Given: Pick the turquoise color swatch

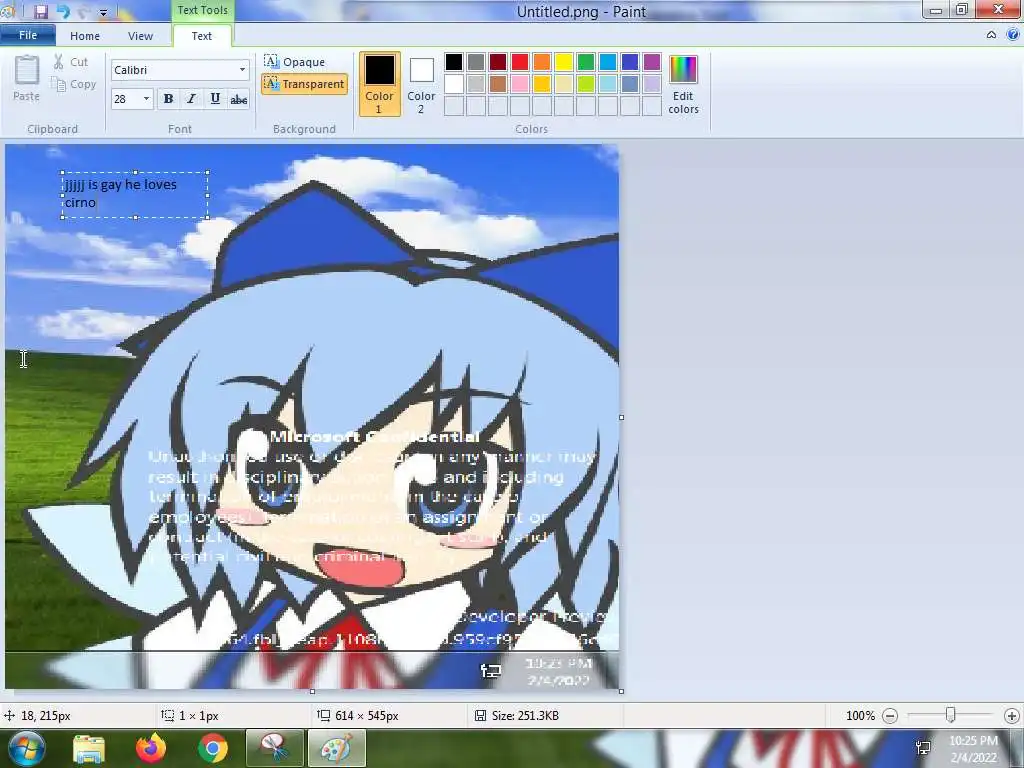Looking at the screenshot, I should pos(608,62).
